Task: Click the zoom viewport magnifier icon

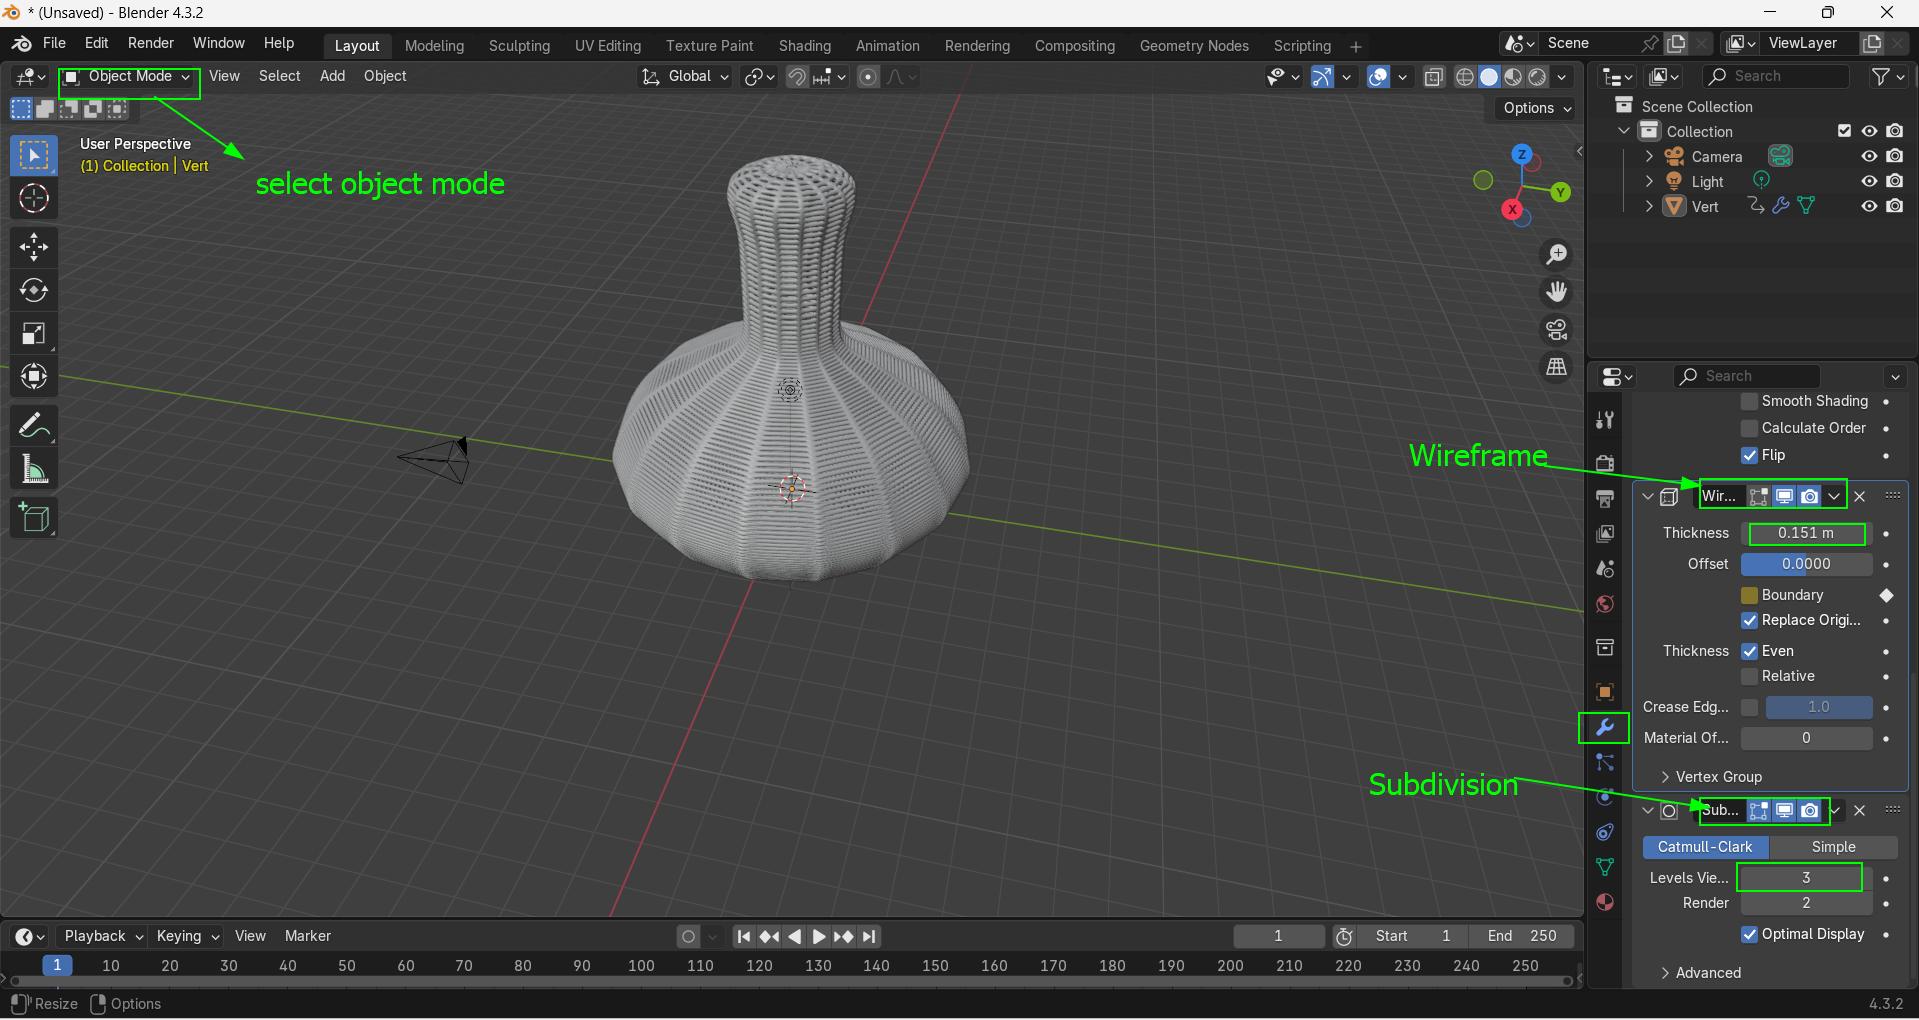Action: click(1556, 255)
